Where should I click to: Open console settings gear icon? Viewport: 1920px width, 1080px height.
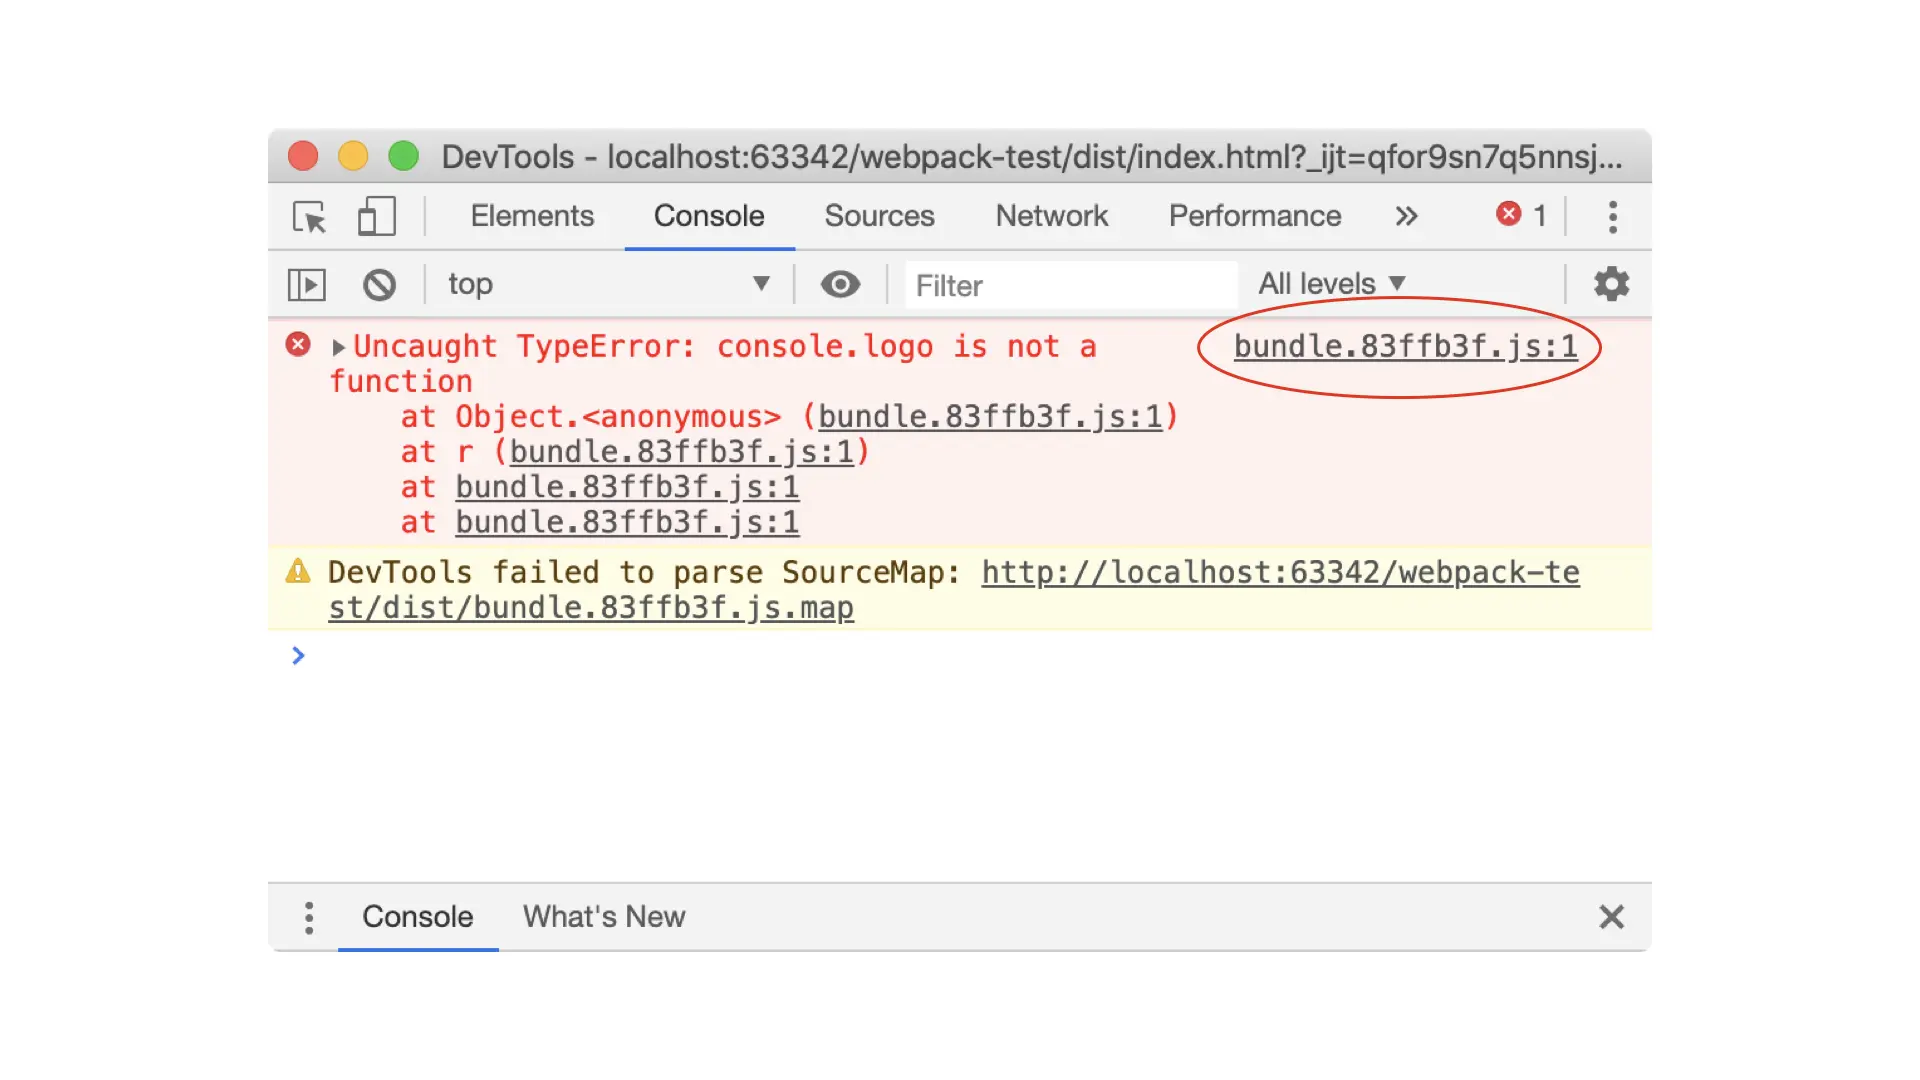[1611, 285]
